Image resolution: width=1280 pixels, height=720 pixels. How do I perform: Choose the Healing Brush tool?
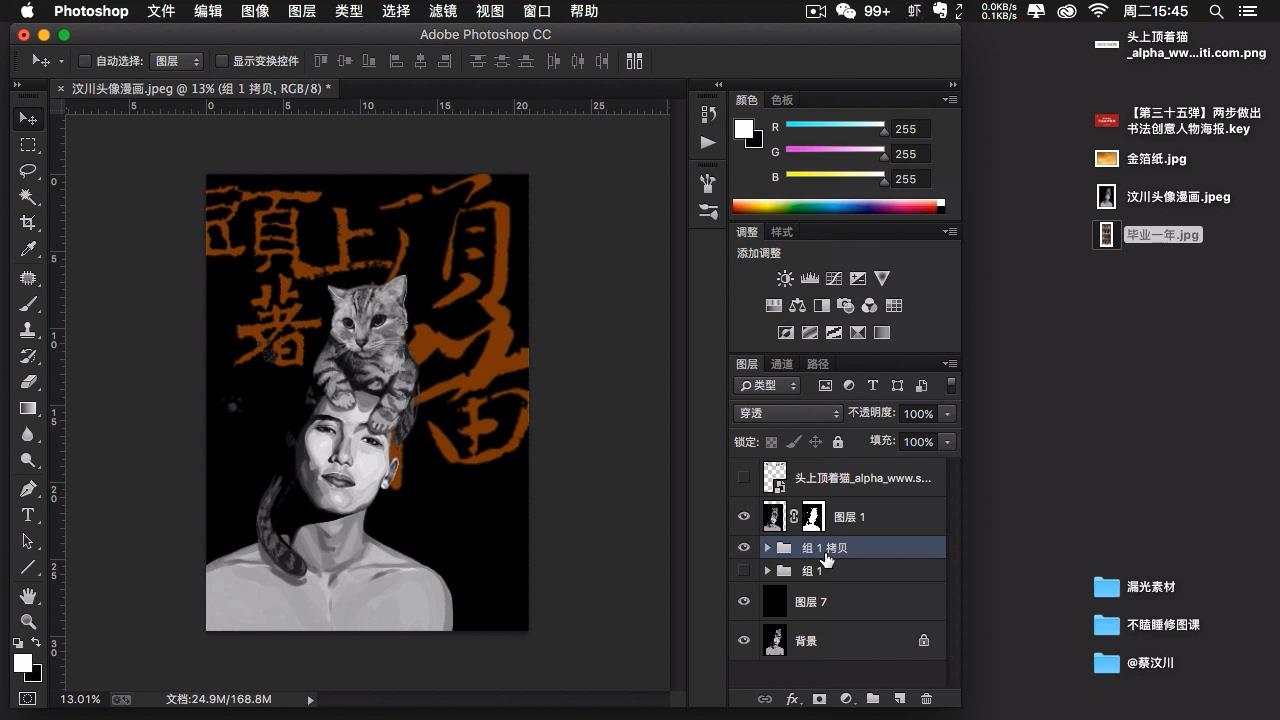pos(28,278)
